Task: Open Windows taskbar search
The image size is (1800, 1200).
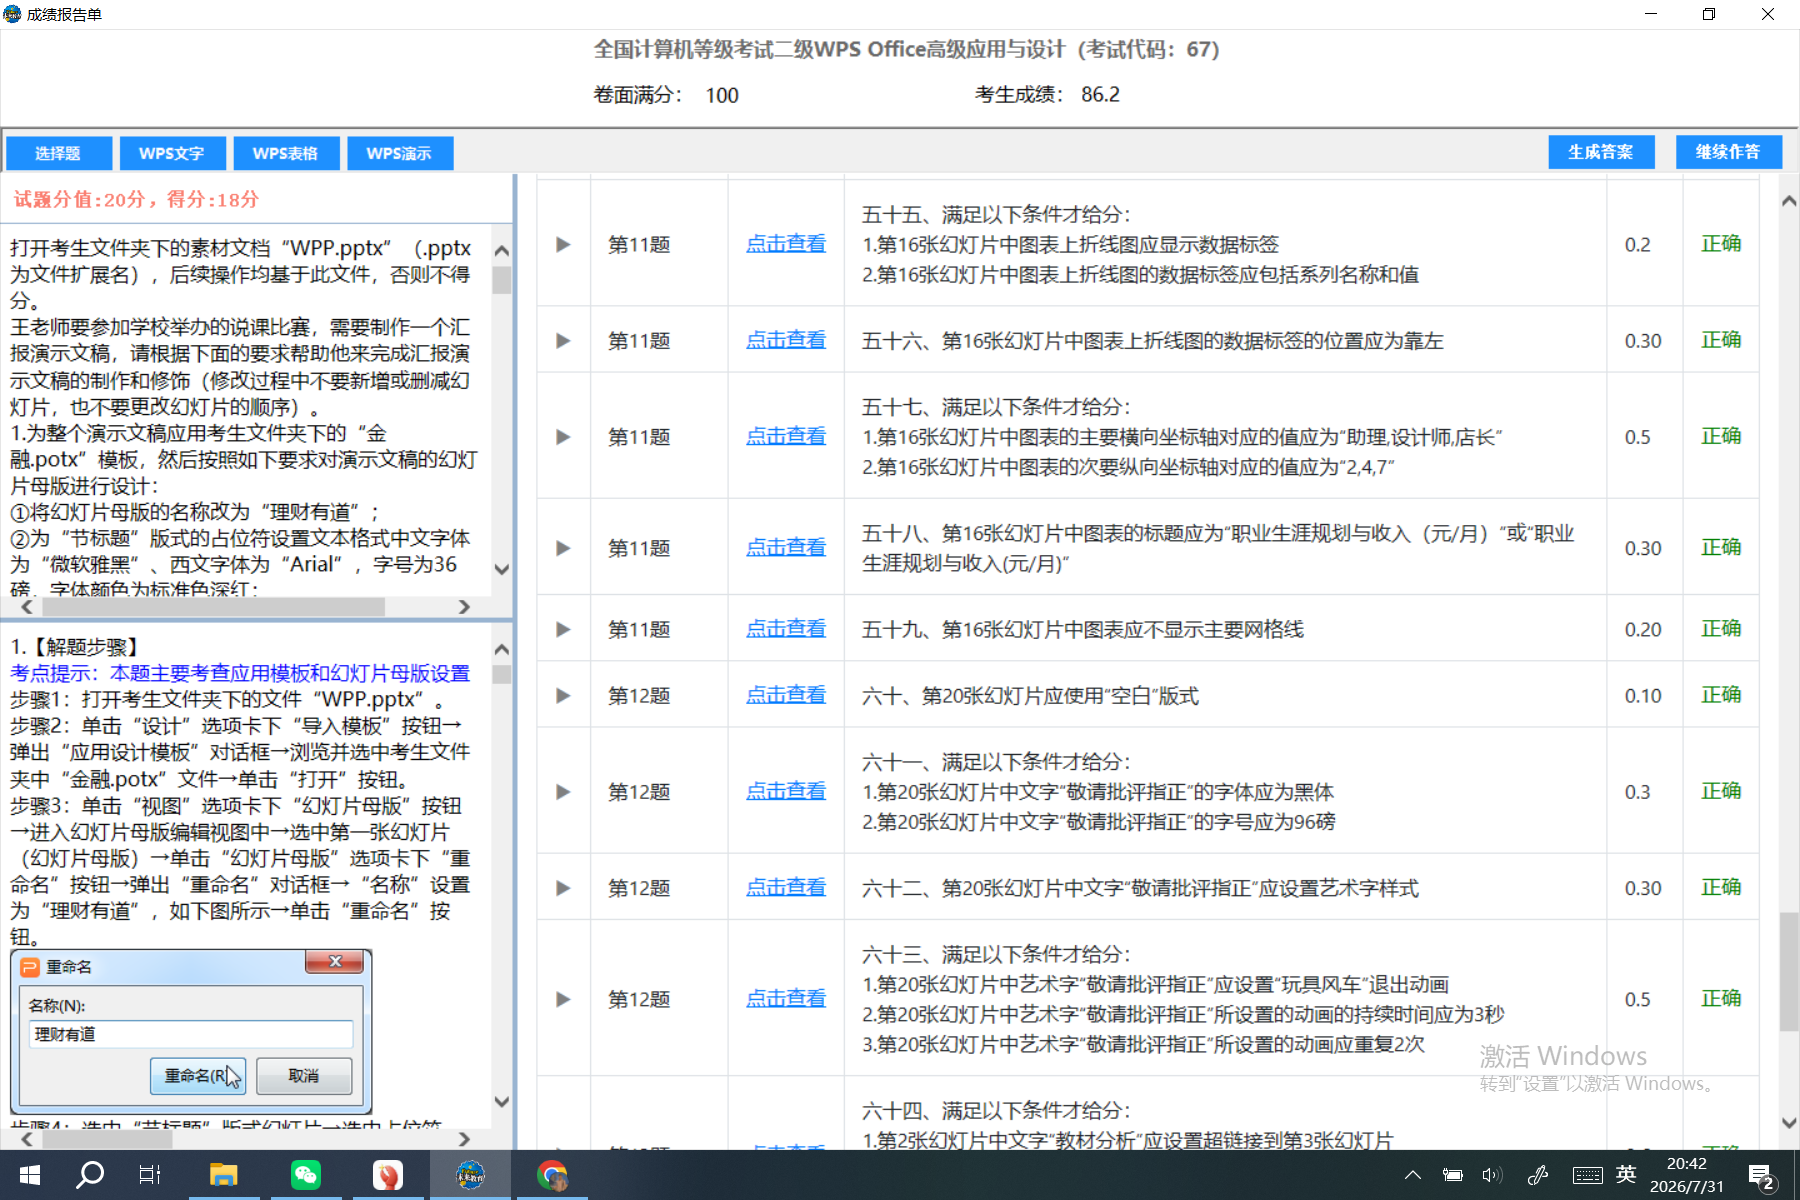Action: [x=90, y=1175]
